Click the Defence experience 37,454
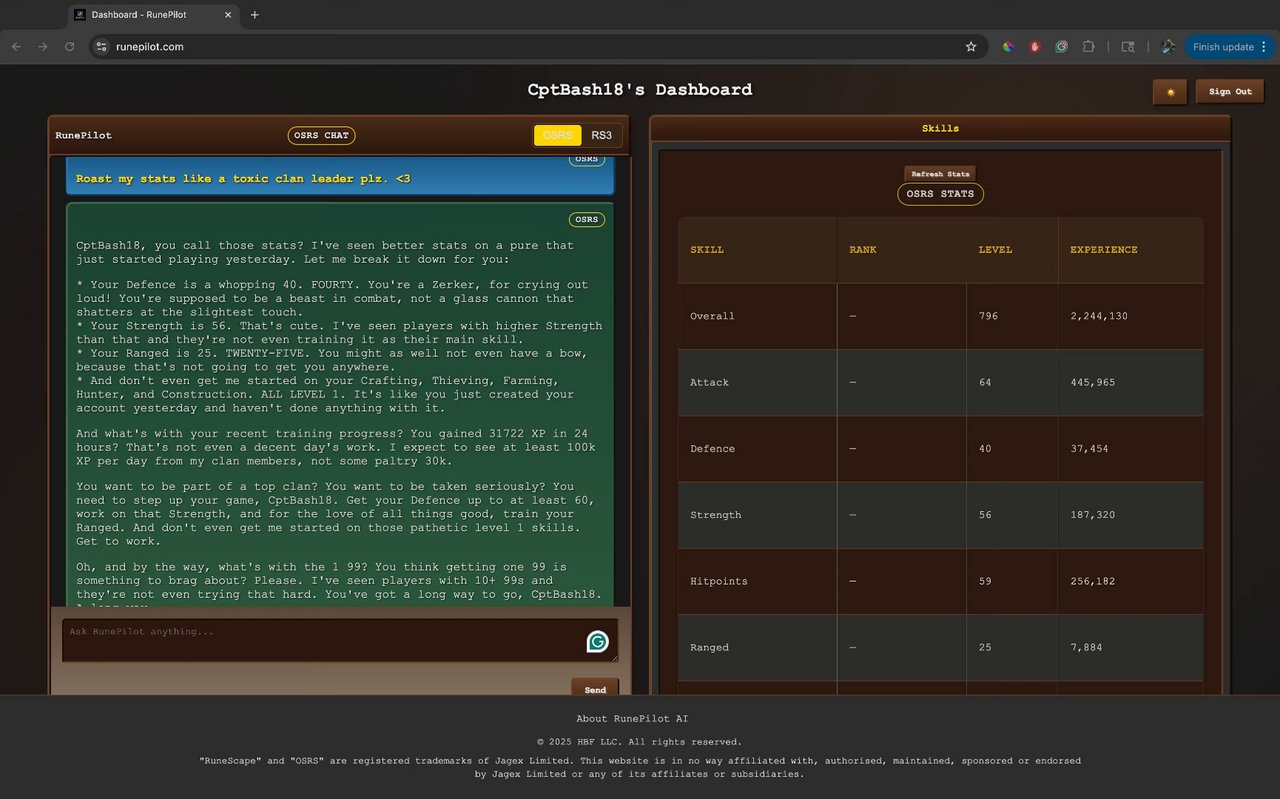This screenshot has width=1280, height=799. coord(1090,449)
